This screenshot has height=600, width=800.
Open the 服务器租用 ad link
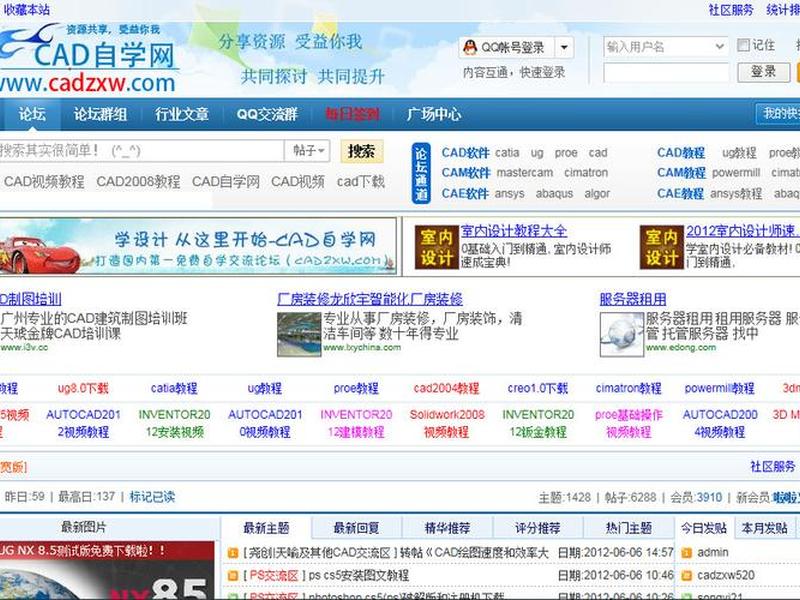point(633,299)
